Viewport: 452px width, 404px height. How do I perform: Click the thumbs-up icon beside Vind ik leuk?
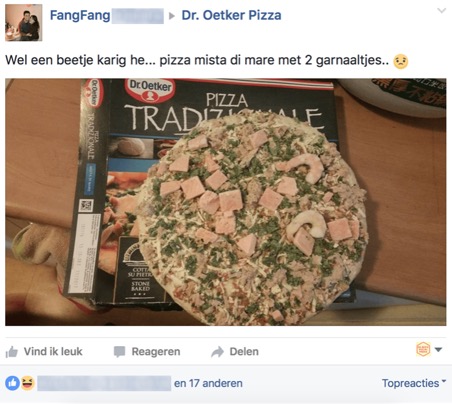[12, 352]
